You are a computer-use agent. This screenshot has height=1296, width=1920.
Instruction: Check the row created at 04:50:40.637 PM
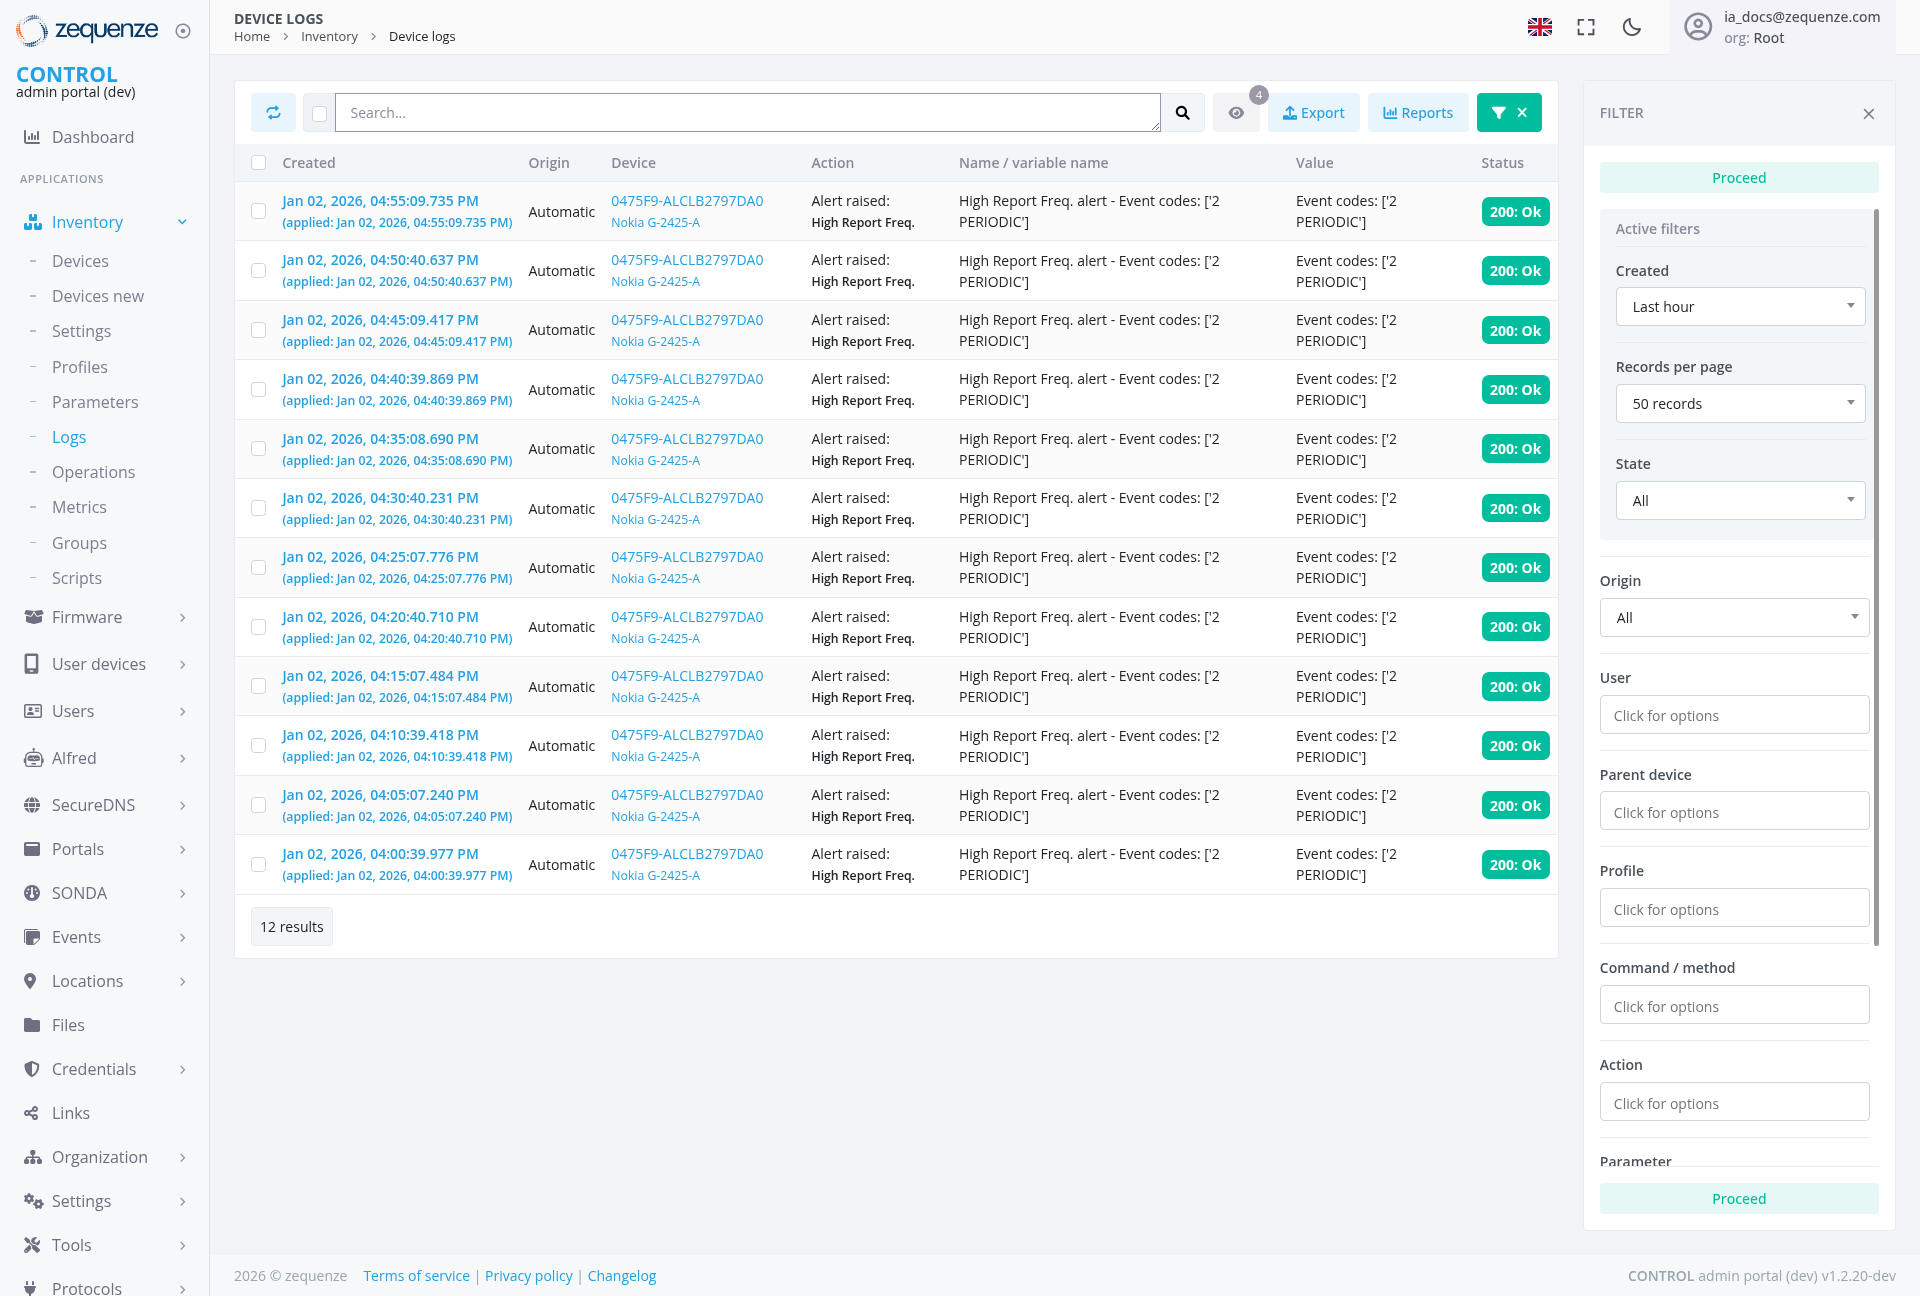(258, 271)
